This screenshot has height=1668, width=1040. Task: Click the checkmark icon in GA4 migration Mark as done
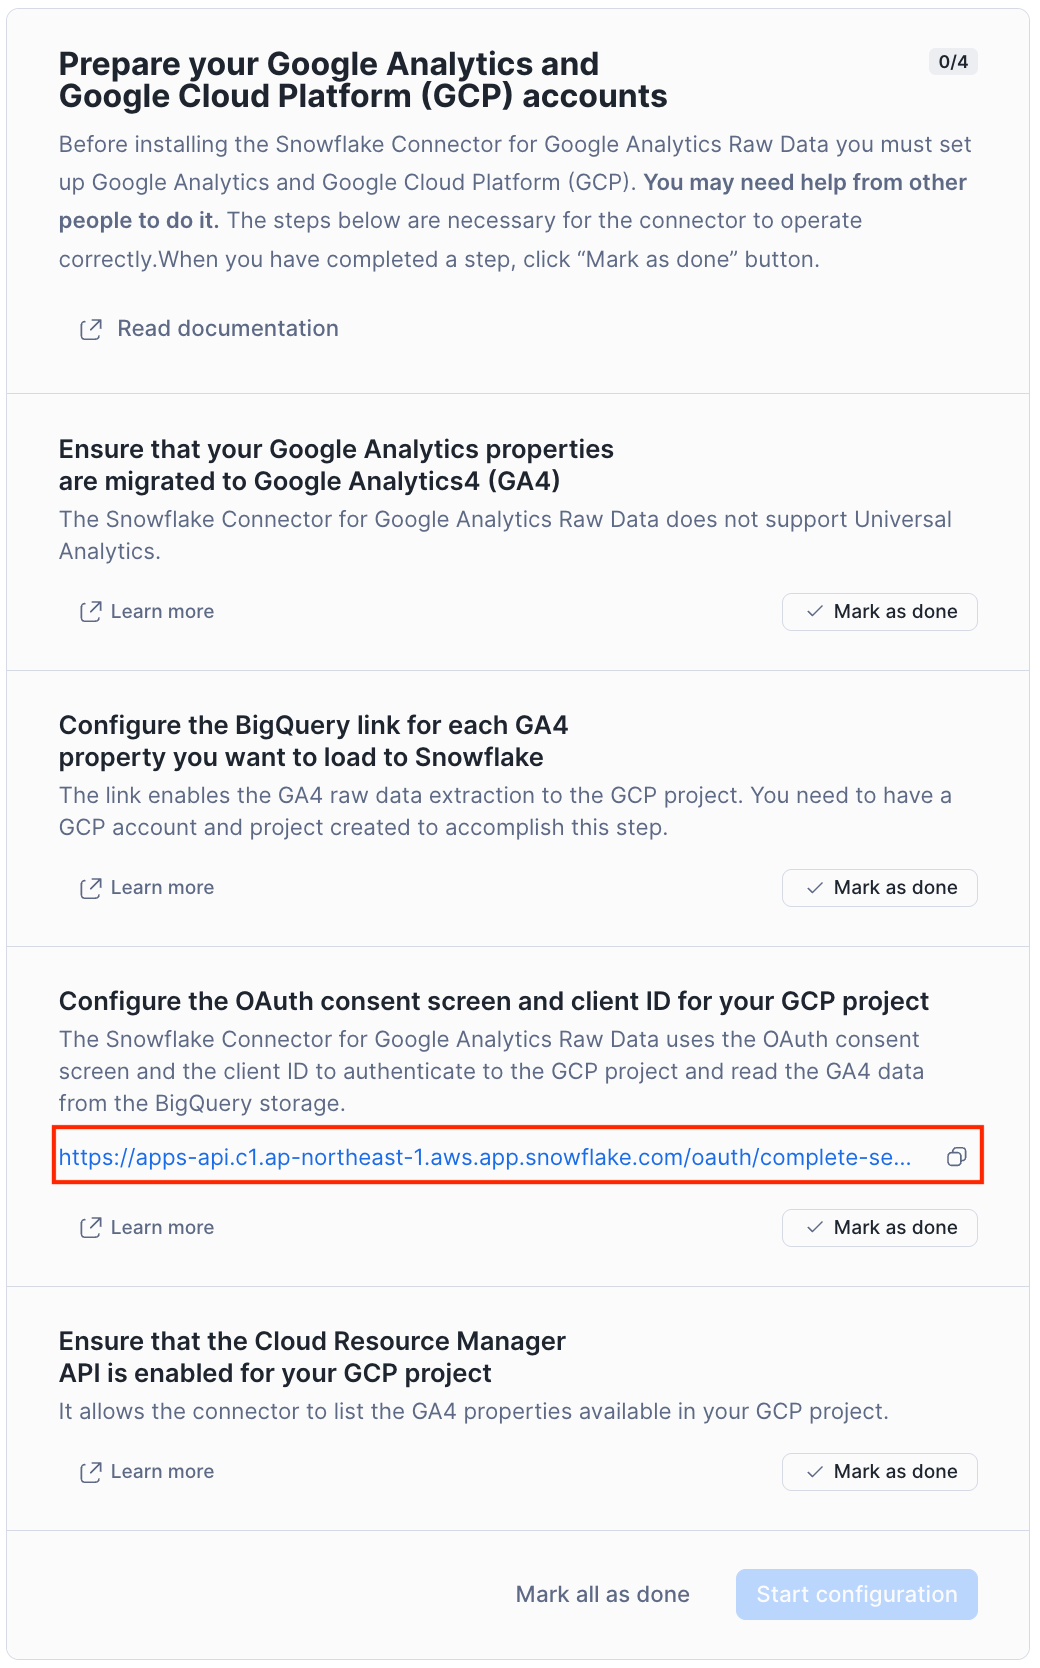pyautogui.click(x=815, y=612)
